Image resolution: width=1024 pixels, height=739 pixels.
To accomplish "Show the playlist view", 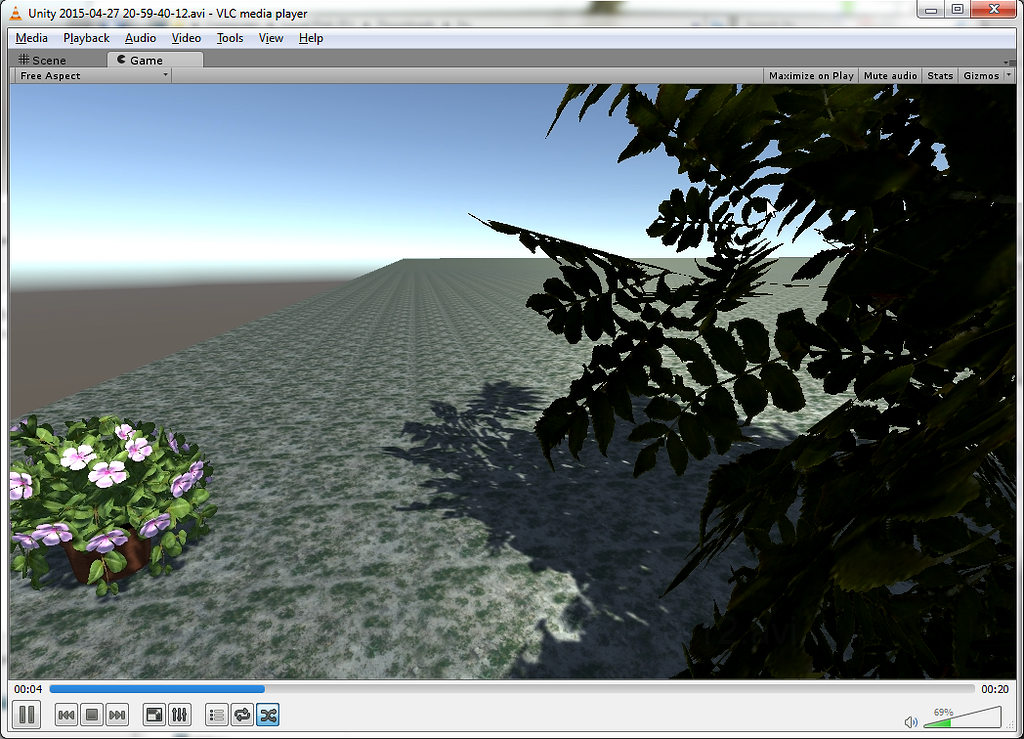I will 216,714.
